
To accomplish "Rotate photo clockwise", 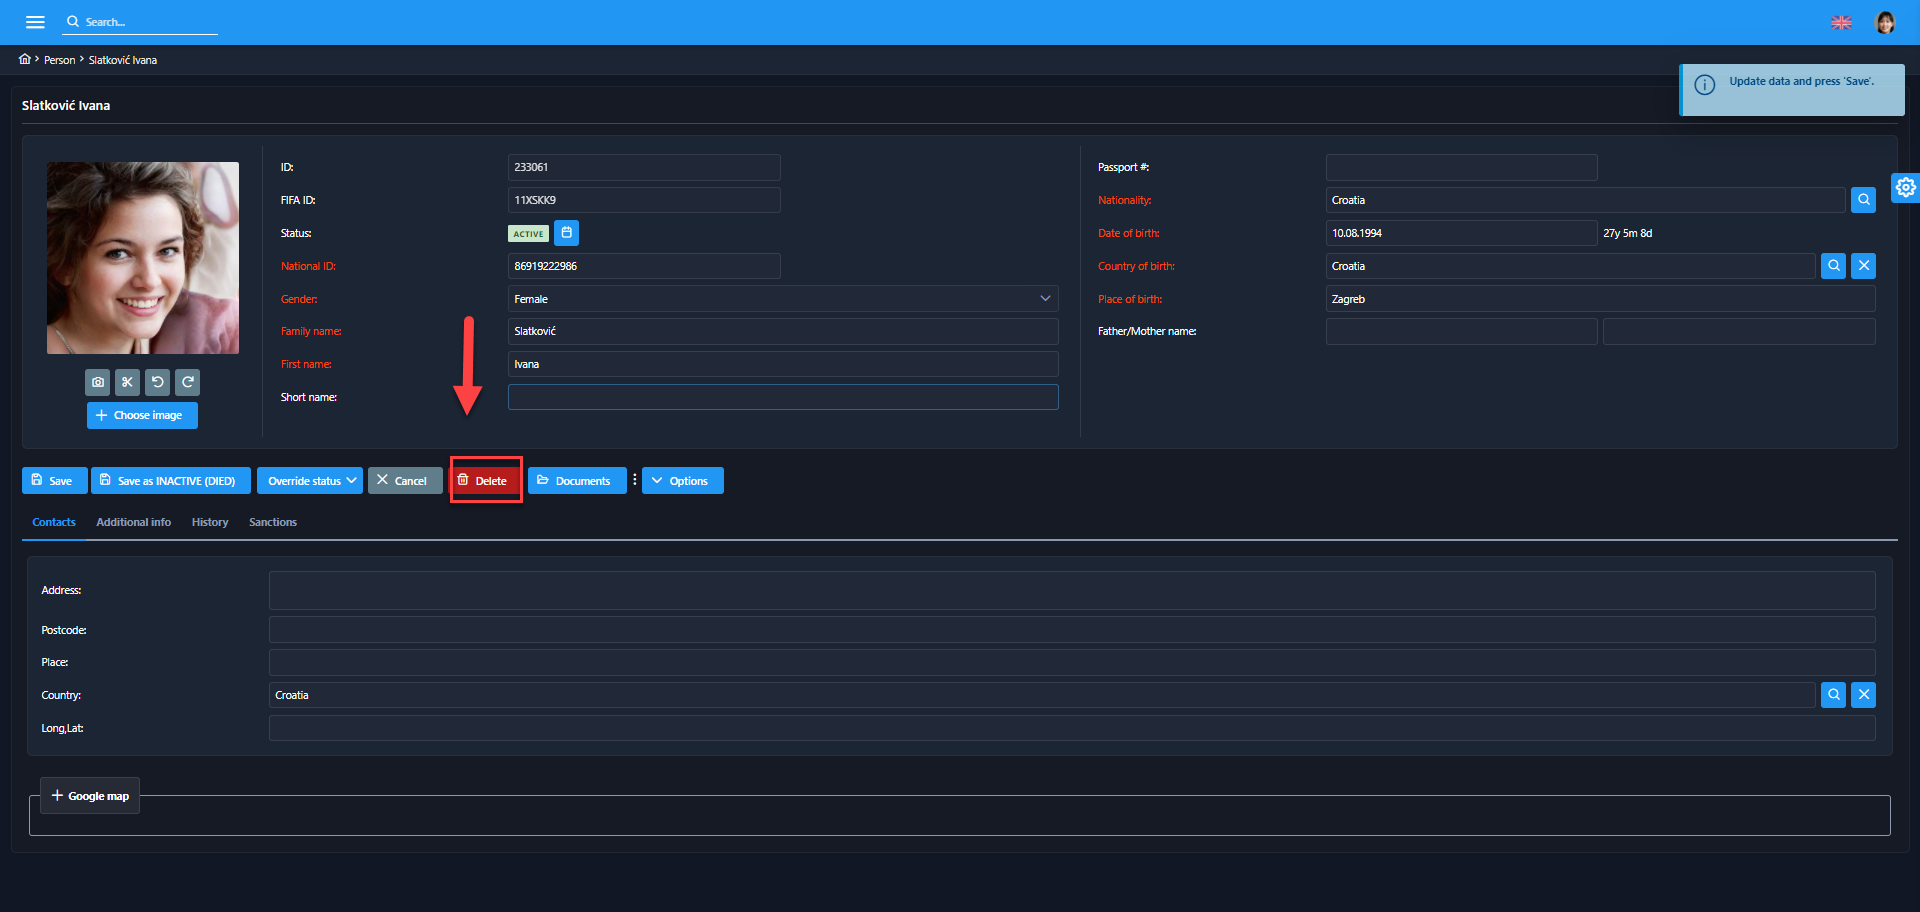I will 187,382.
